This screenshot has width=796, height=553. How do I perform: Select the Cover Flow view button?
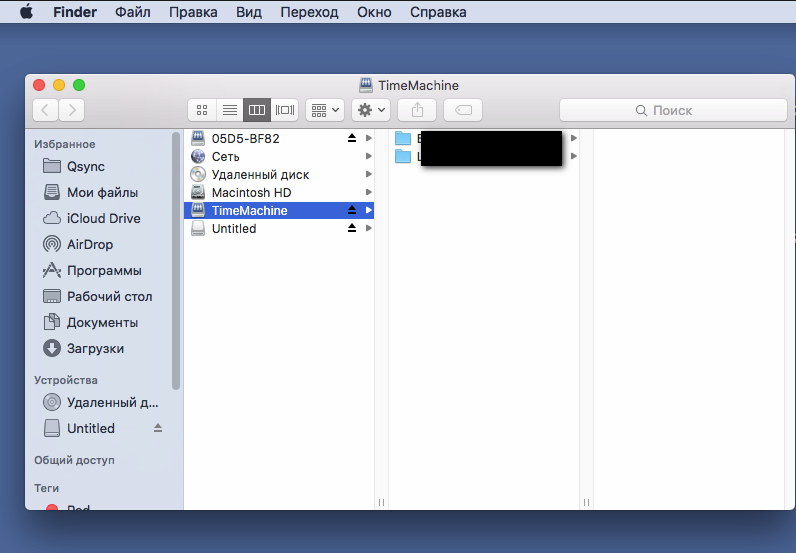[285, 110]
